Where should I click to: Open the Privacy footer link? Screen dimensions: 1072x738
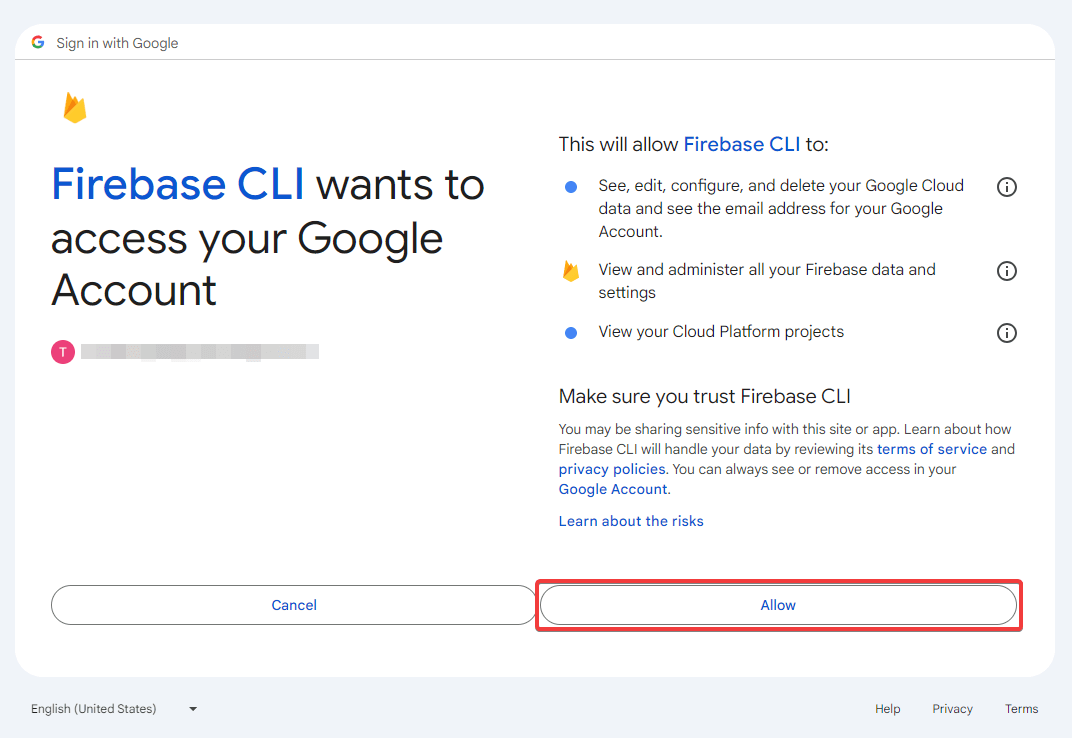pos(952,709)
